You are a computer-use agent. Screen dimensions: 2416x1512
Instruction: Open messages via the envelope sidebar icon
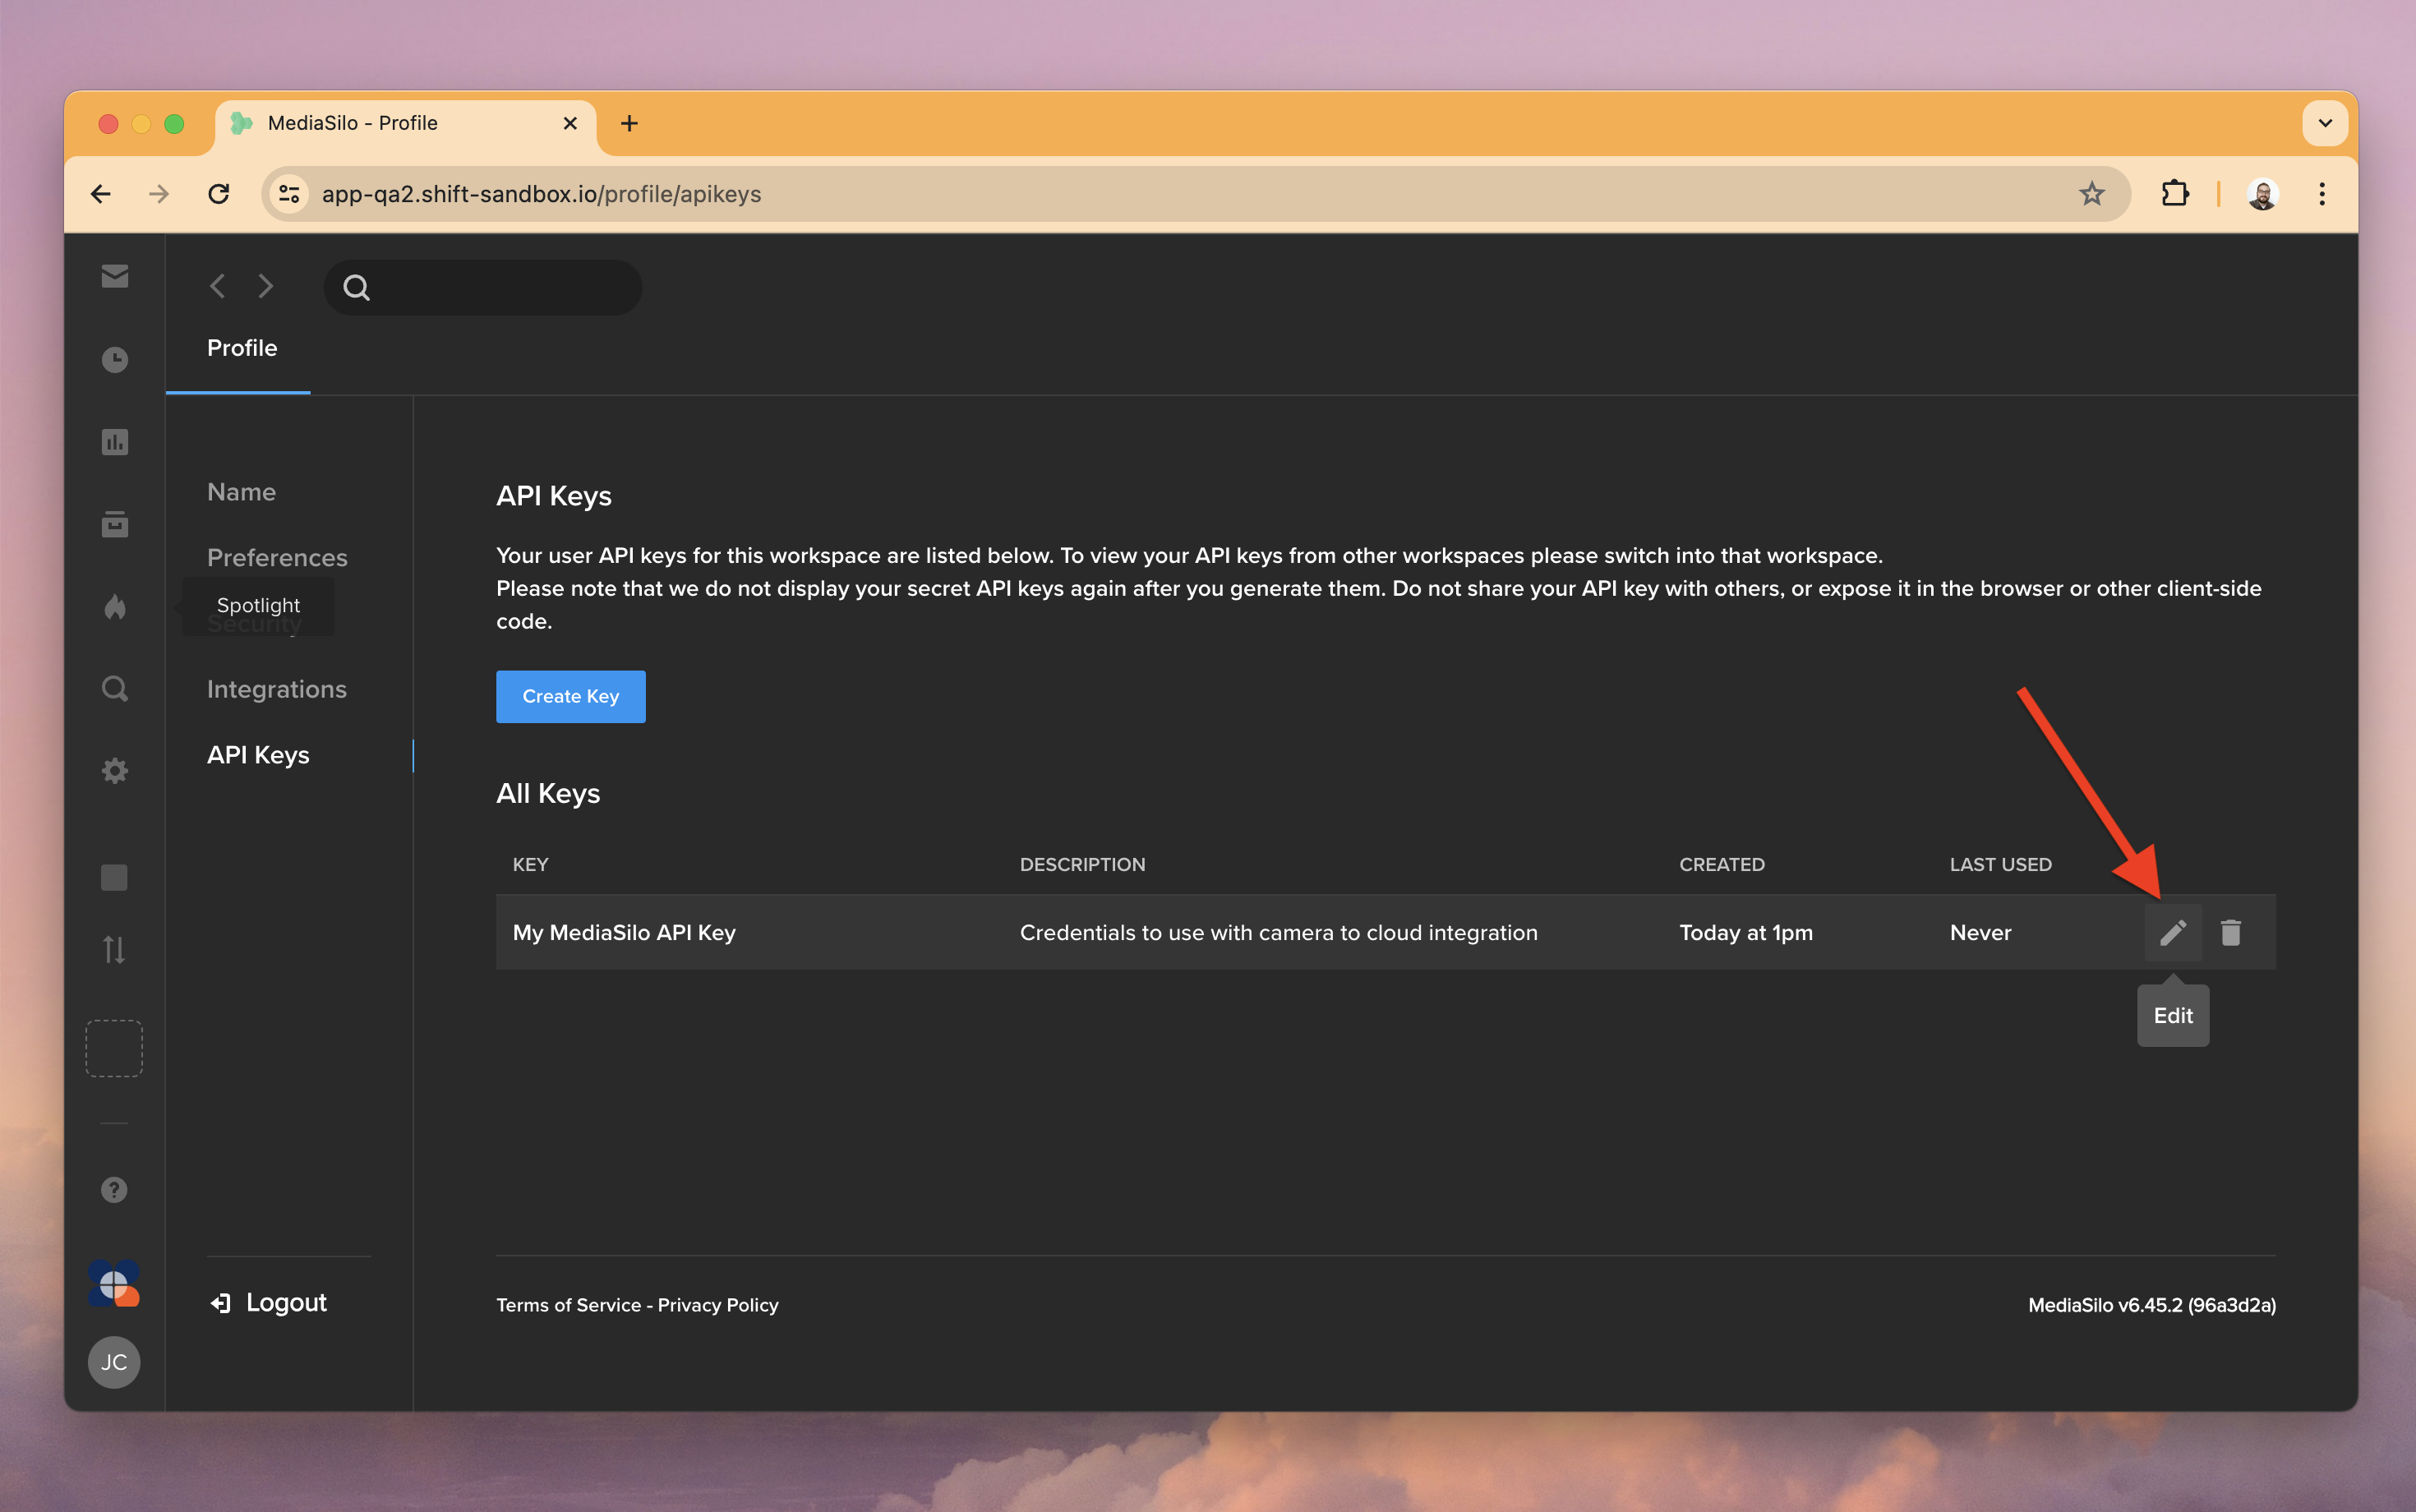click(x=114, y=276)
